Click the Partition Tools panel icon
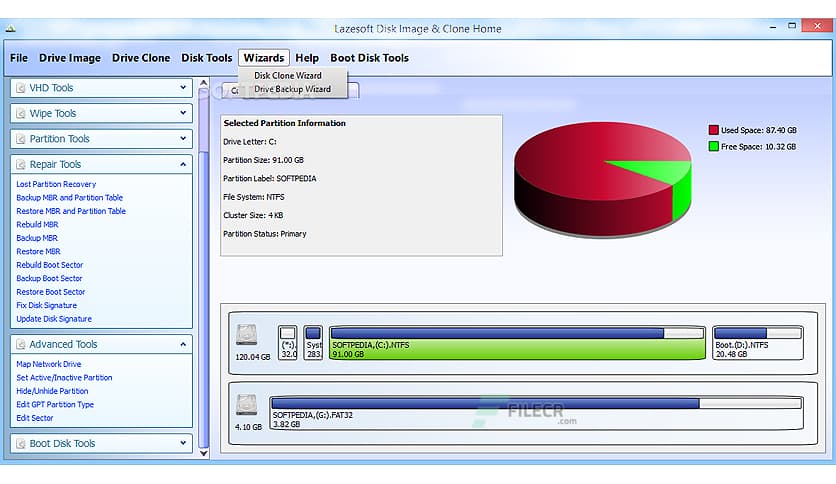The width and height of the screenshot is (836, 484). point(21,139)
